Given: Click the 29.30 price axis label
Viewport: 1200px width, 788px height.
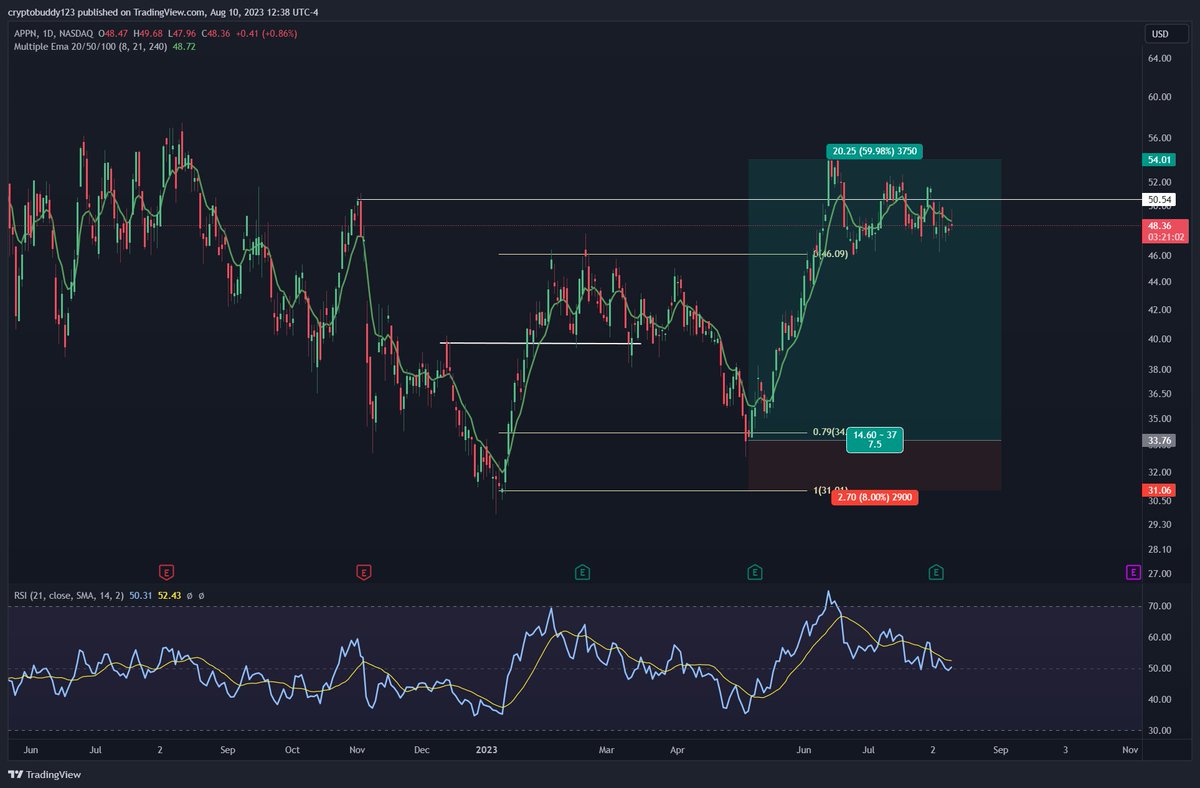Looking at the screenshot, I should pyautogui.click(x=1159, y=524).
